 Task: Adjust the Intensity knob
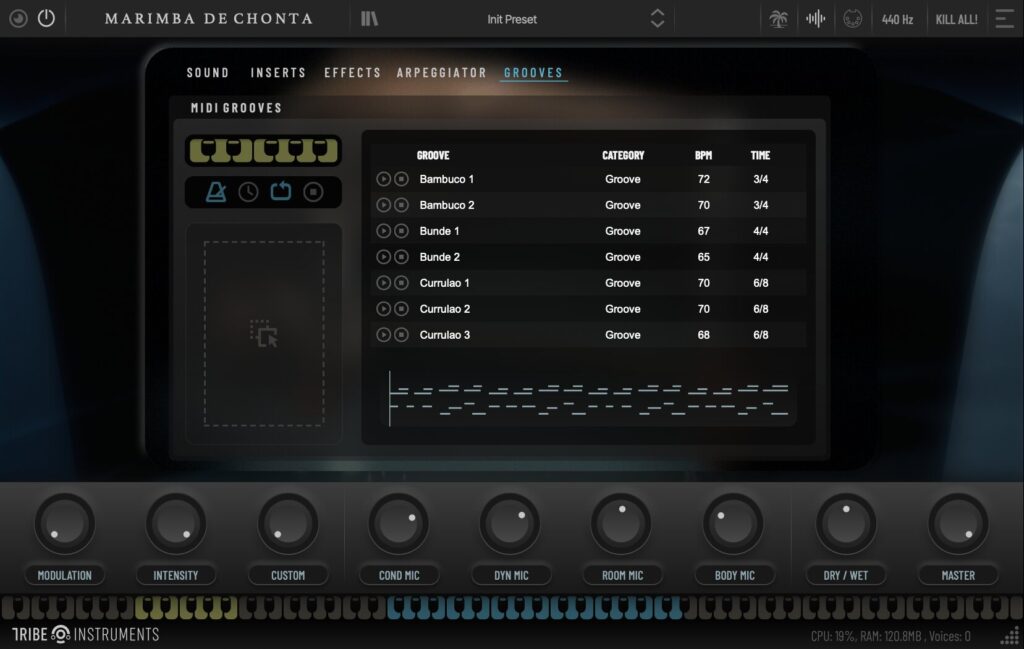pos(176,524)
